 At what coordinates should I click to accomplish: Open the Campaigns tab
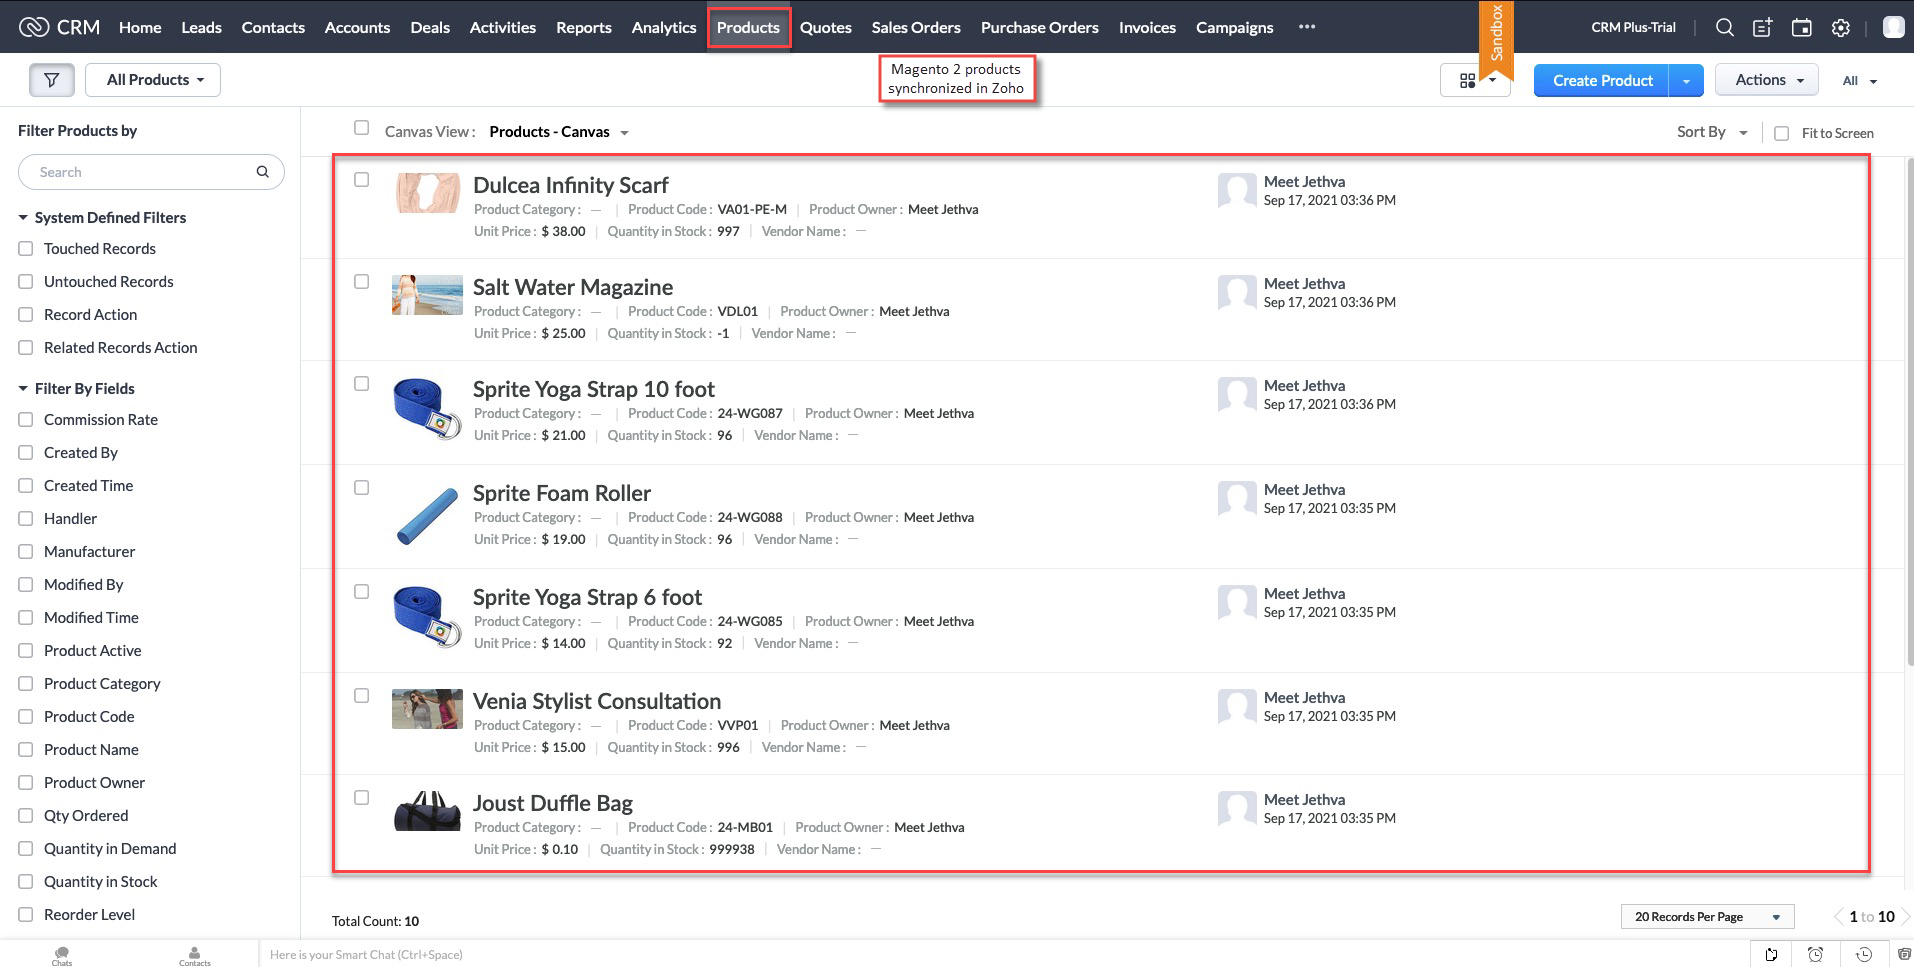(1235, 27)
